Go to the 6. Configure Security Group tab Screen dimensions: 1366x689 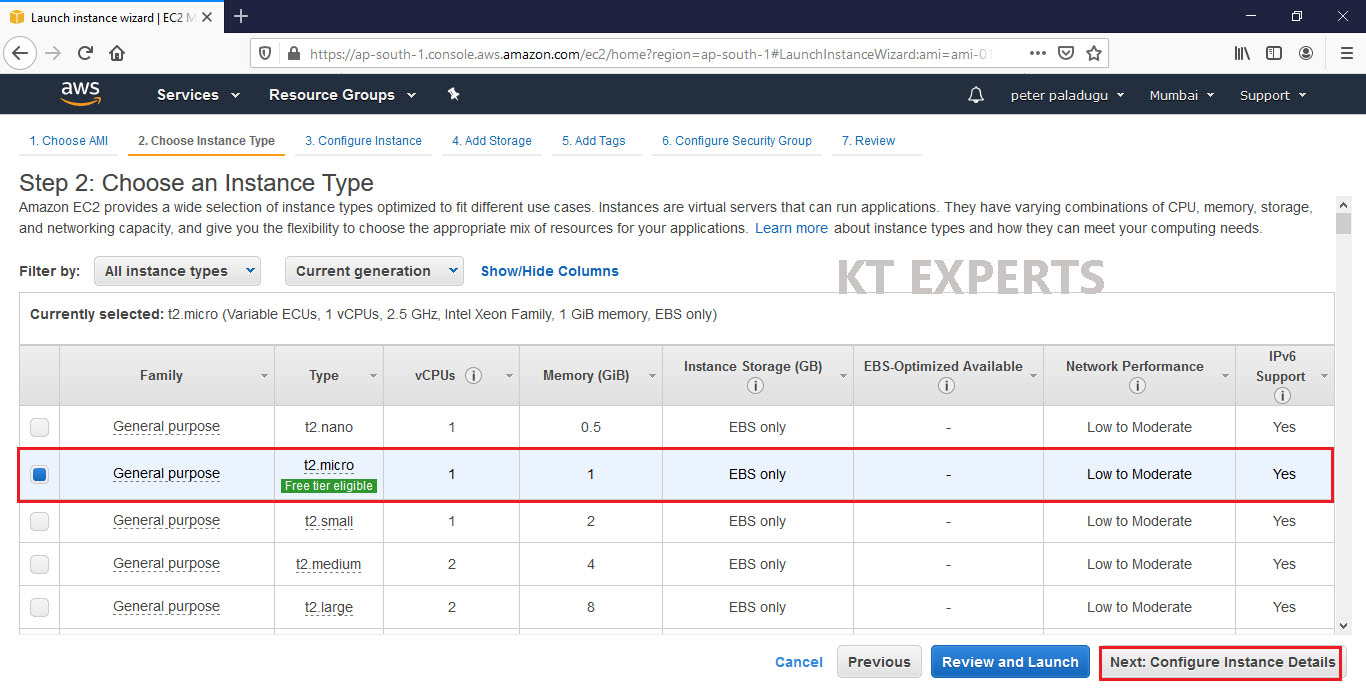pos(736,141)
